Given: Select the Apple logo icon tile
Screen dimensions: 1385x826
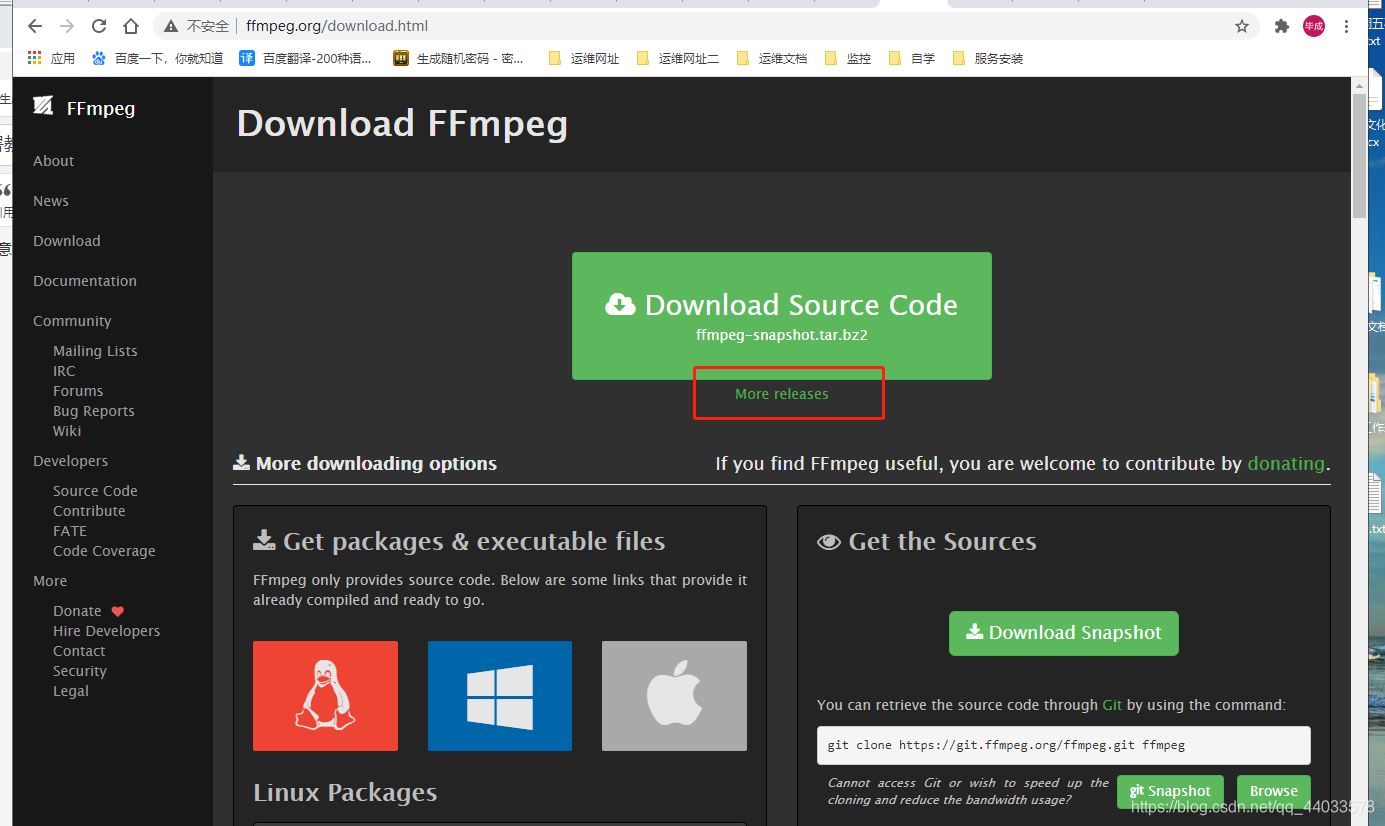Looking at the screenshot, I should pos(674,696).
